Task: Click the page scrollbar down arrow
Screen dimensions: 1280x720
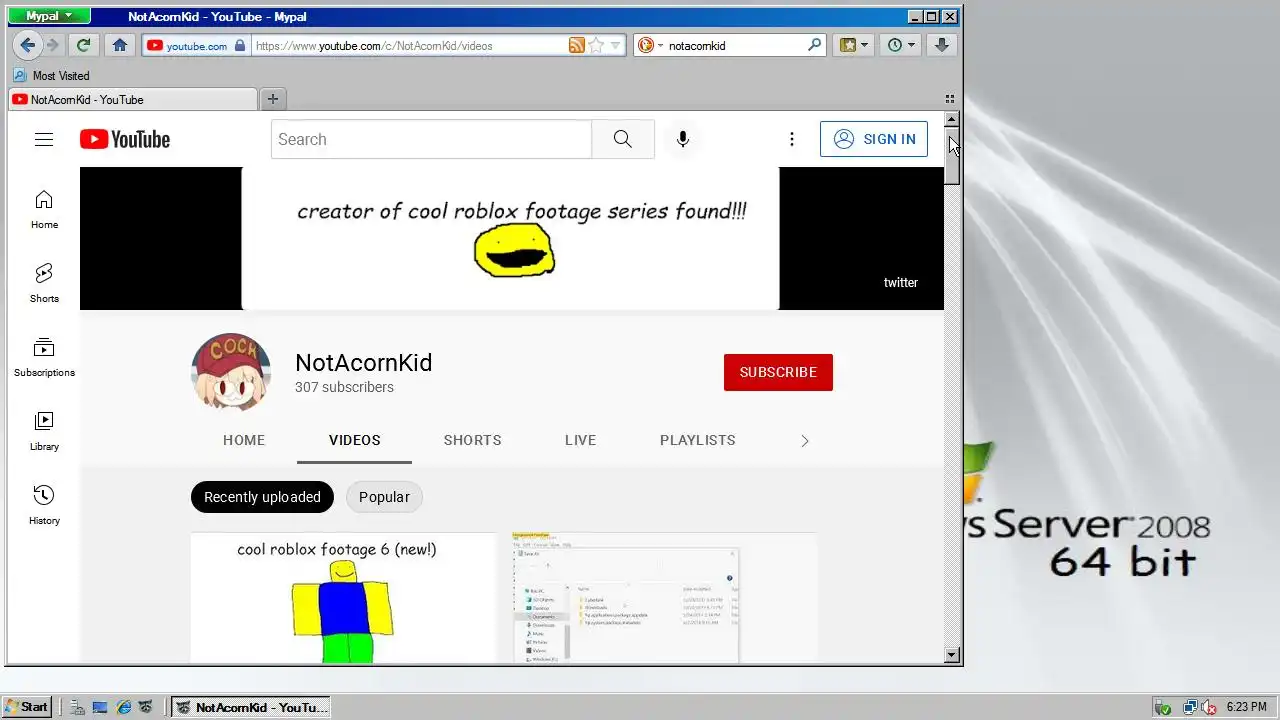Action: [x=952, y=655]
